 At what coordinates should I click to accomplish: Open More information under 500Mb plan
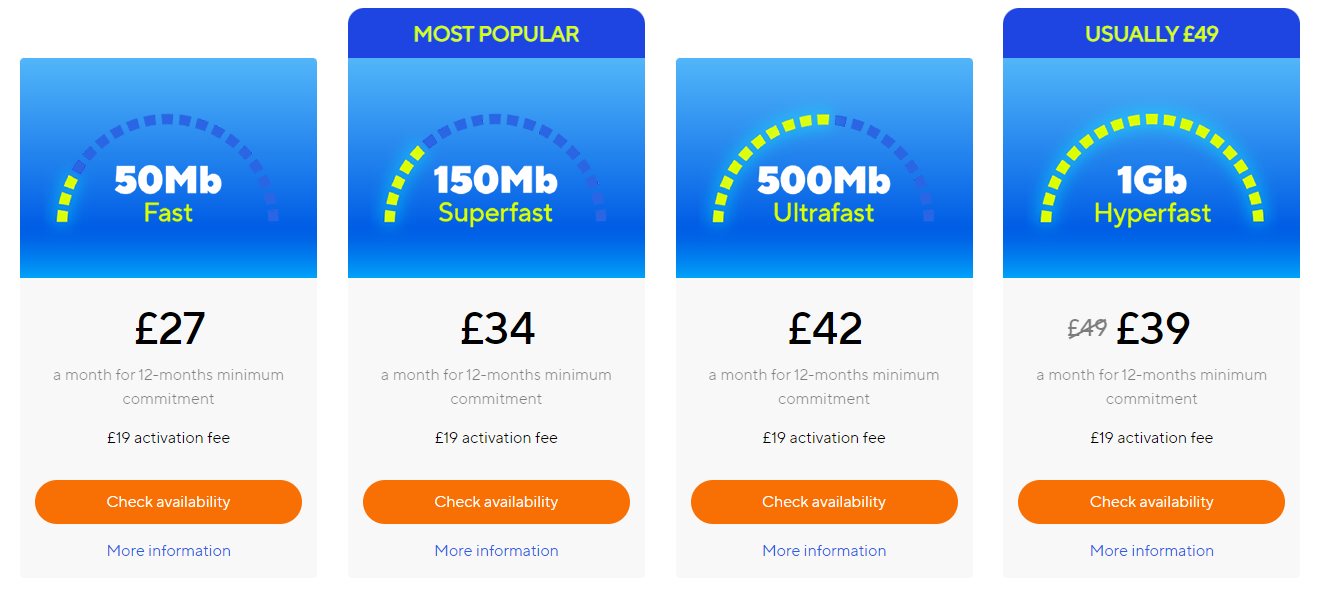pyautogui.click(x=824, y=551)
